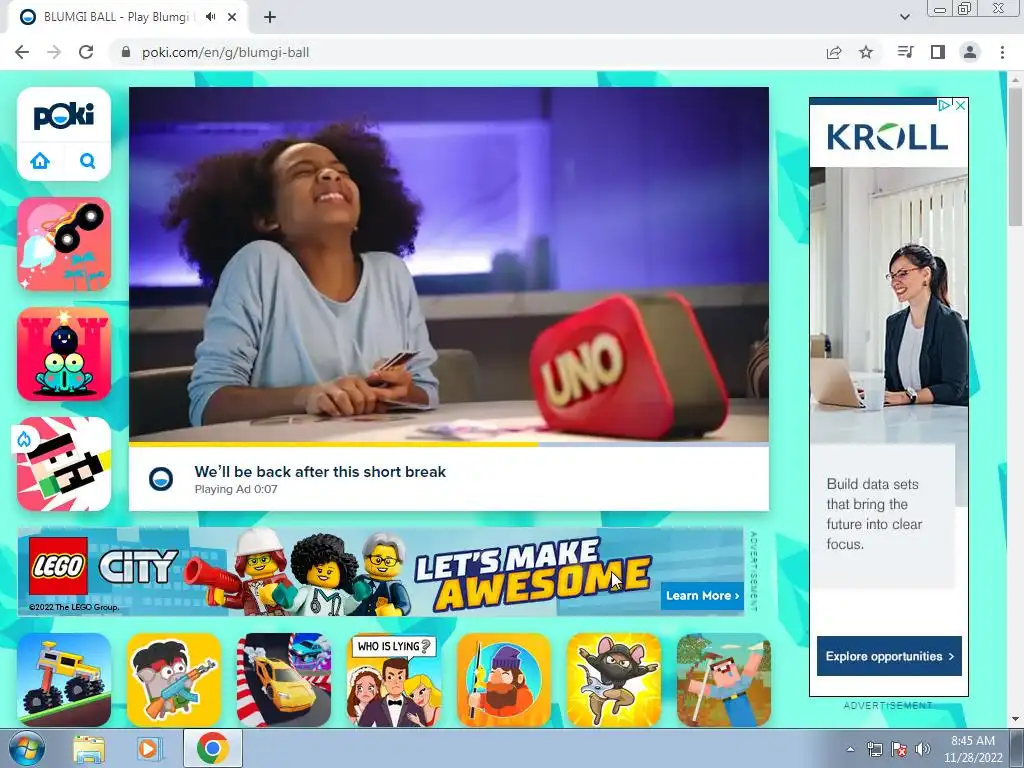Open the monster truck game tile
This screenshot has height=768, width=1024.
point(64,680)
